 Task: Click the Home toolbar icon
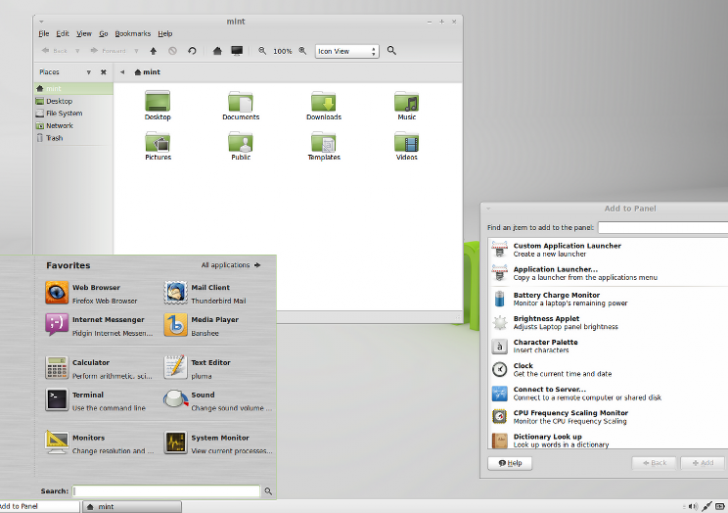click(217, 50)
